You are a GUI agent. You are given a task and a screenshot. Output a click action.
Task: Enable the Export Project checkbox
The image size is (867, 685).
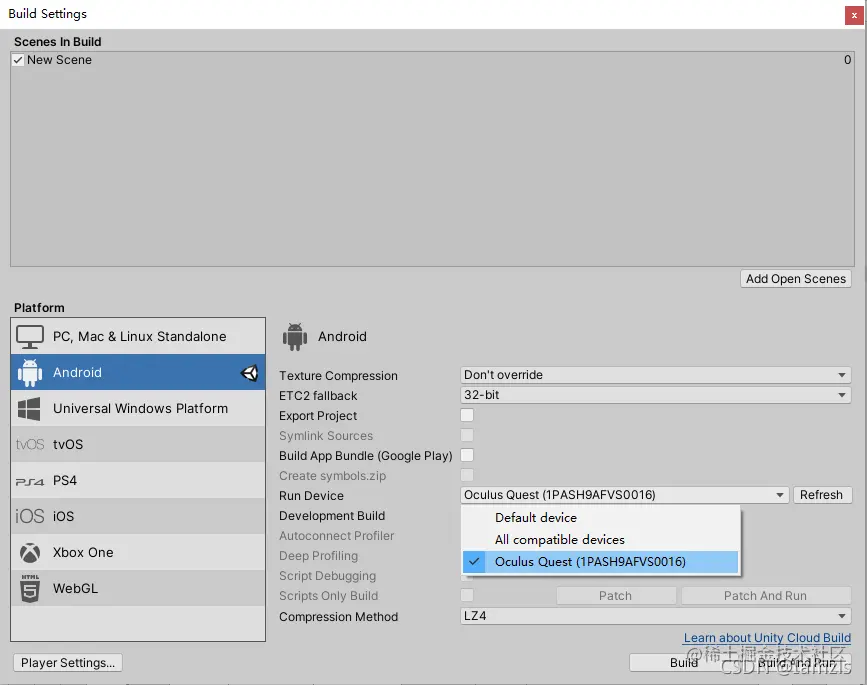point(467,415)
